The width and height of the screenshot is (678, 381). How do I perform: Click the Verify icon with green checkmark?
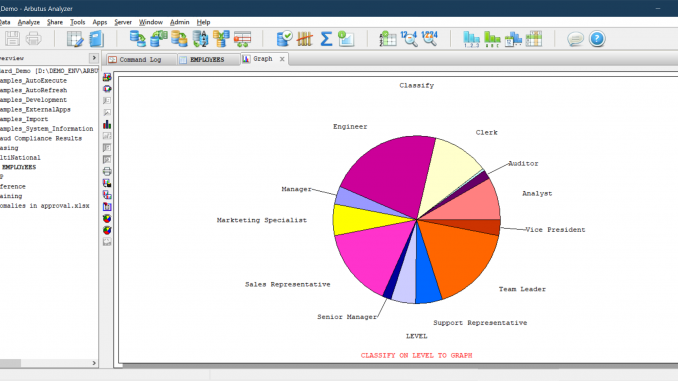pyautogui.click(x=284, y=39)
